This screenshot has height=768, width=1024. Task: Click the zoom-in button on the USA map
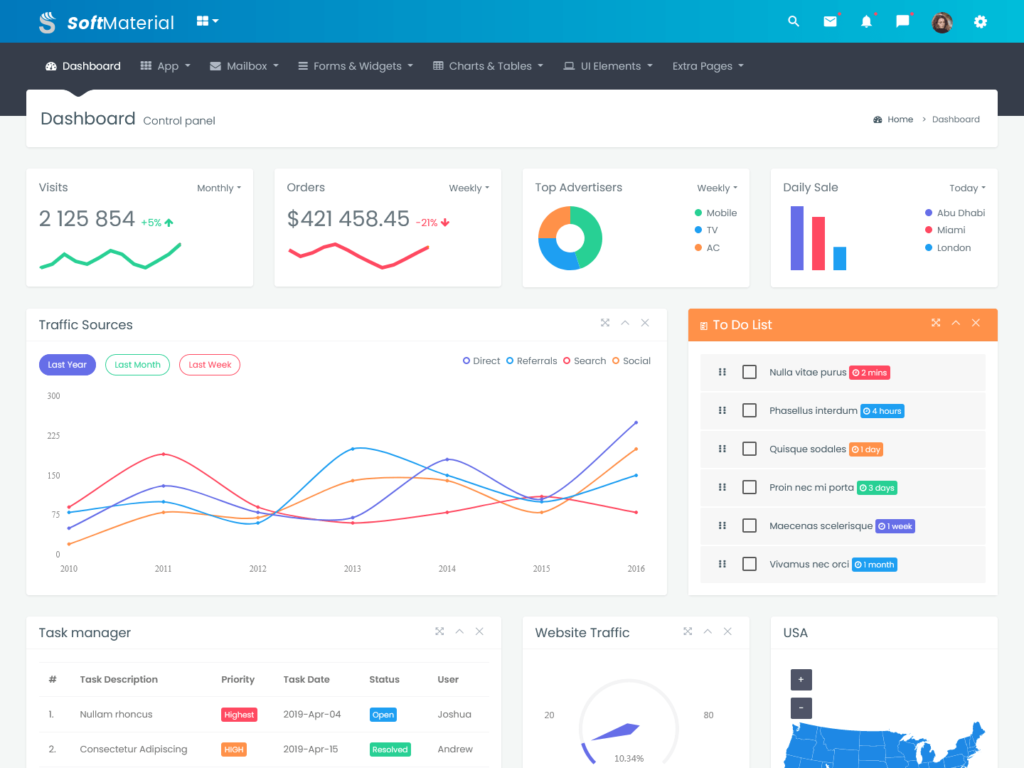(x=801, y=679)
